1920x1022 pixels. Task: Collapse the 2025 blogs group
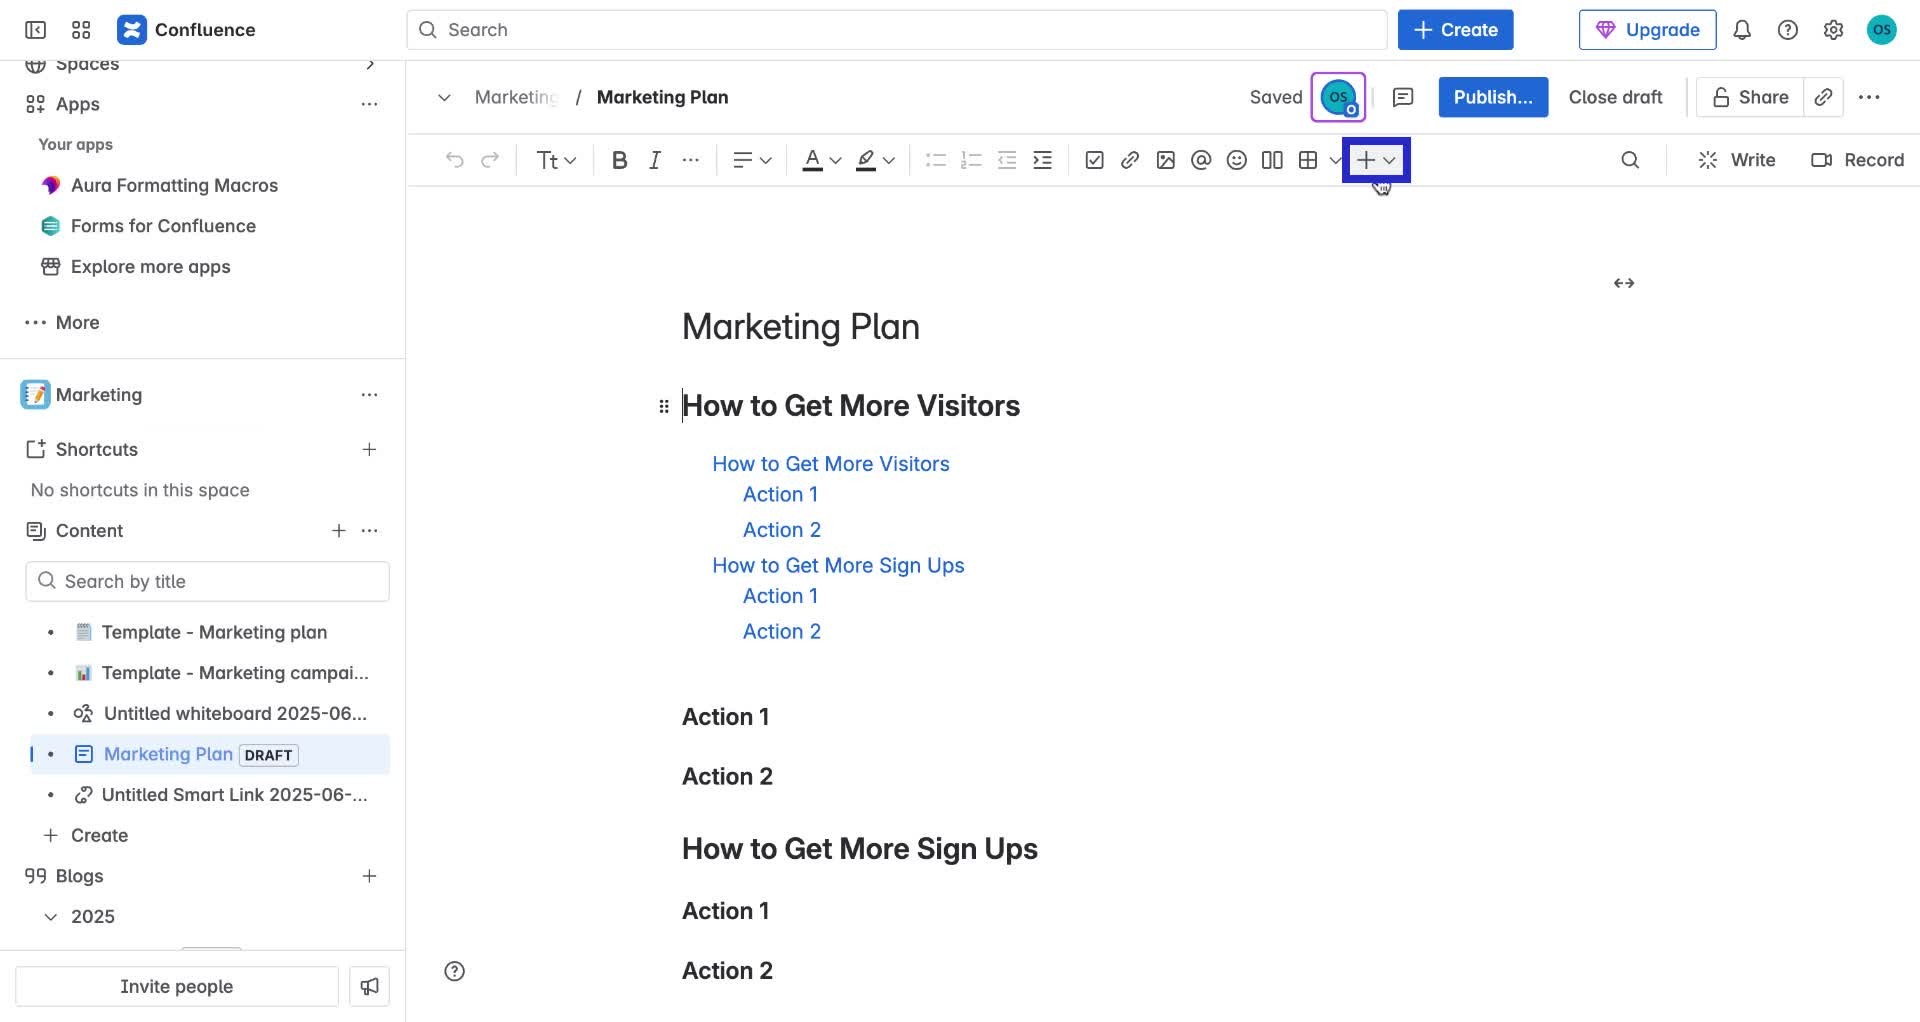click(x=49, y=916)
